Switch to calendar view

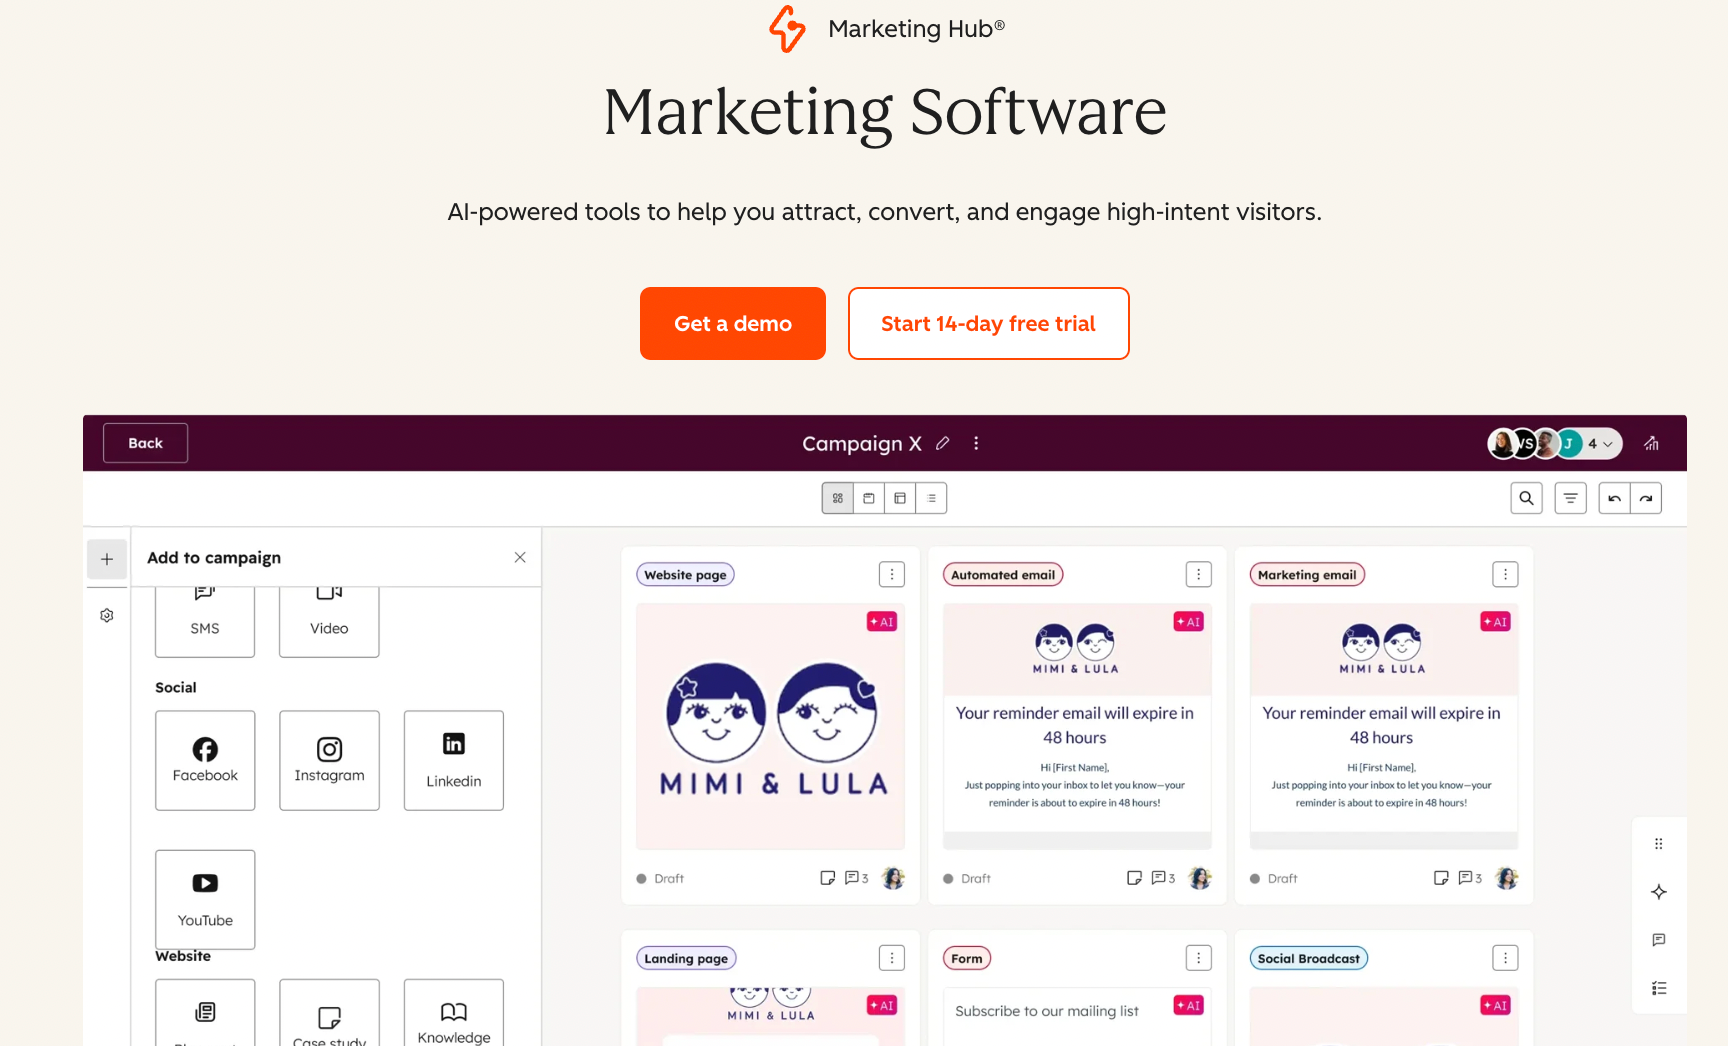(869, 498)
